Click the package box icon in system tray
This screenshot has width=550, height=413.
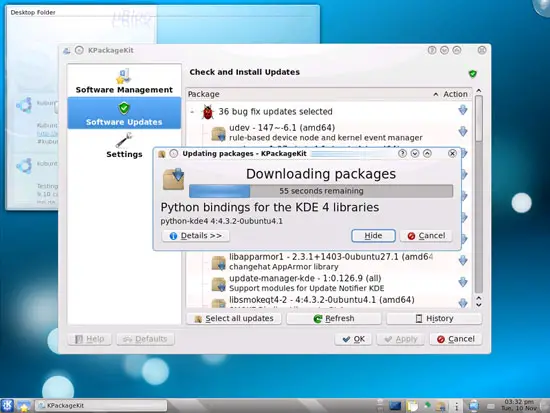pyautogui.click(x=441, y=406)
